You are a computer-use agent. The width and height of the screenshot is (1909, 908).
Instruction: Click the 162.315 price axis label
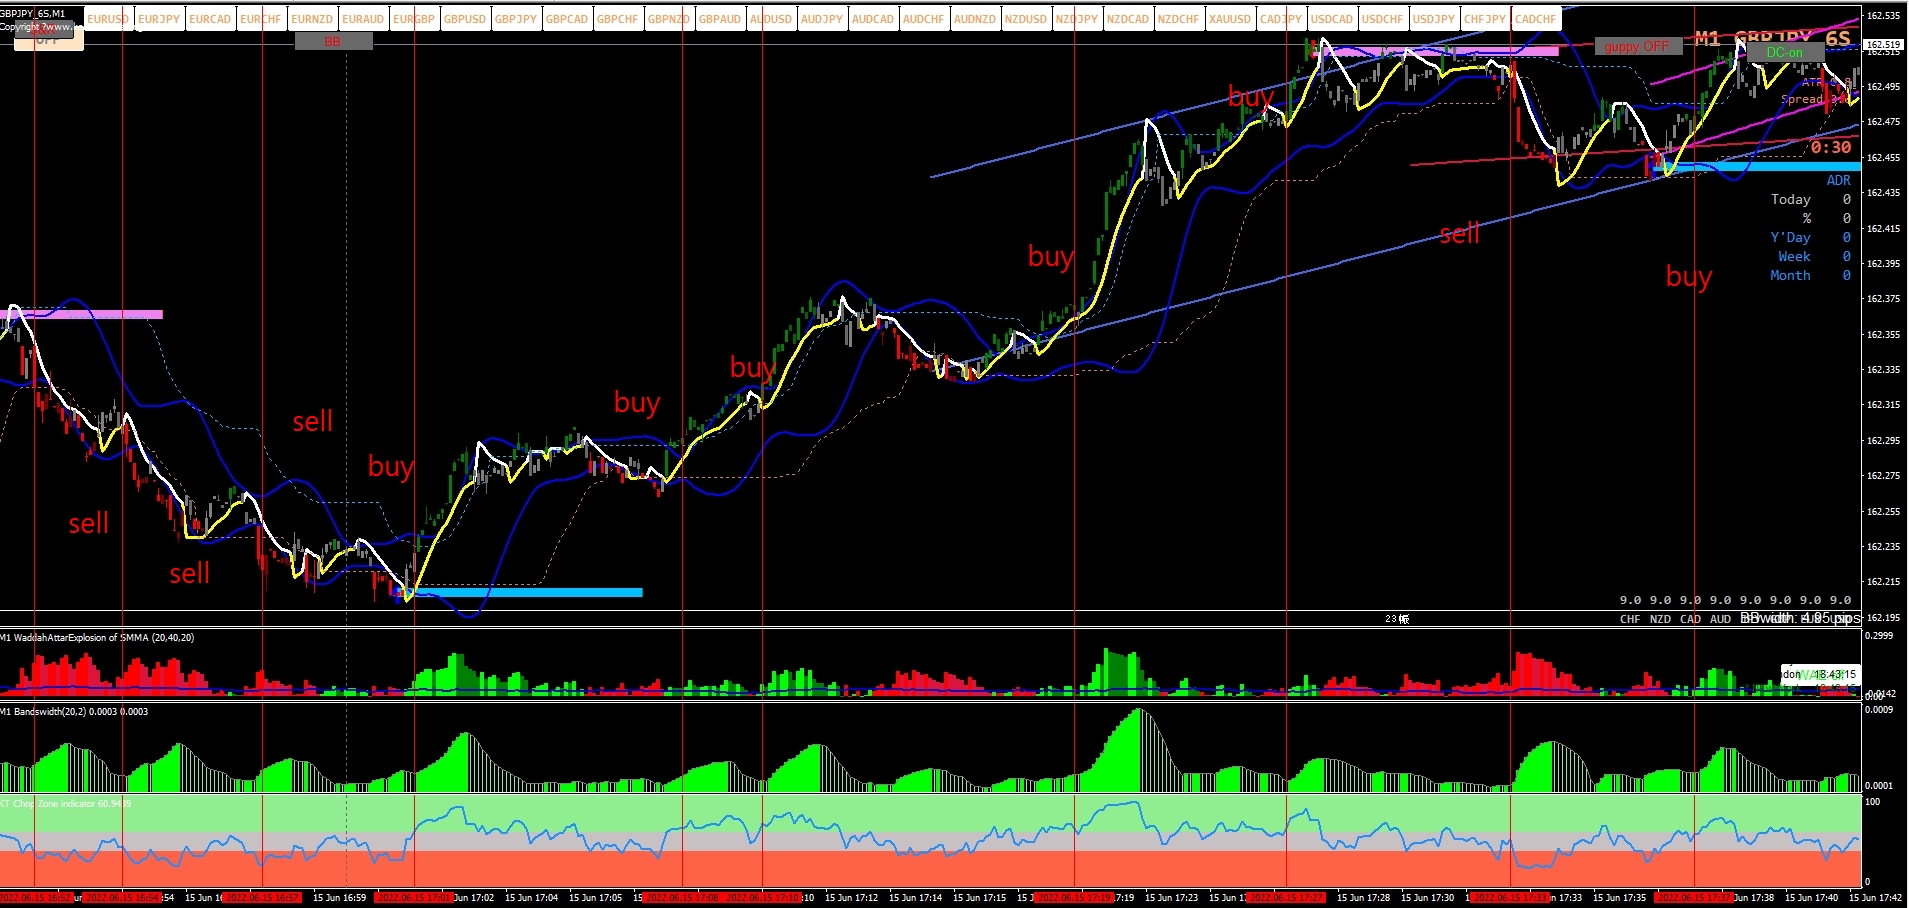[x=1883, y=405]
